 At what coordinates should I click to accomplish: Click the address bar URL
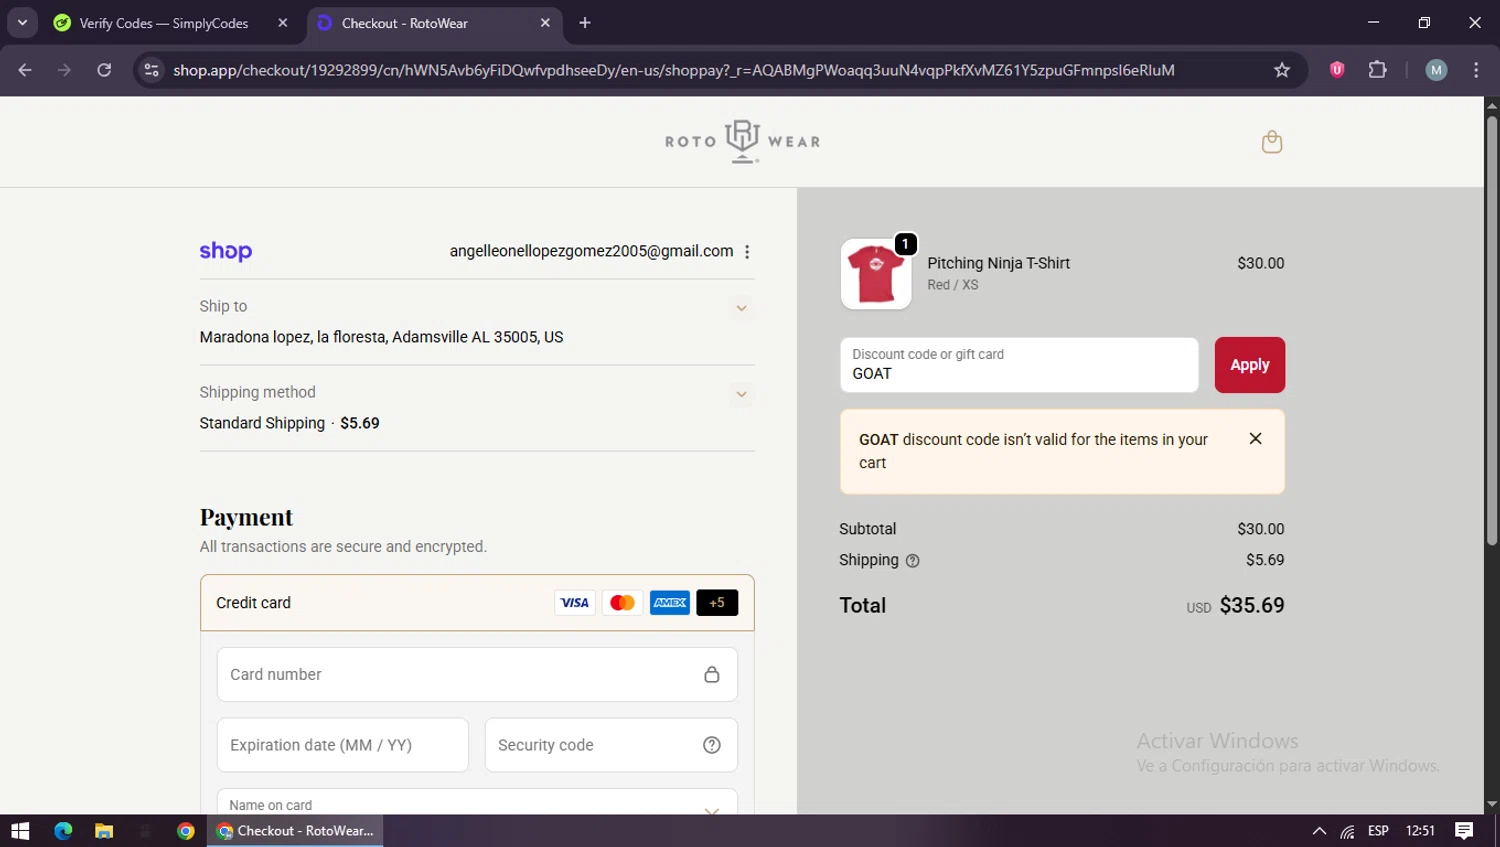(674, 70)
